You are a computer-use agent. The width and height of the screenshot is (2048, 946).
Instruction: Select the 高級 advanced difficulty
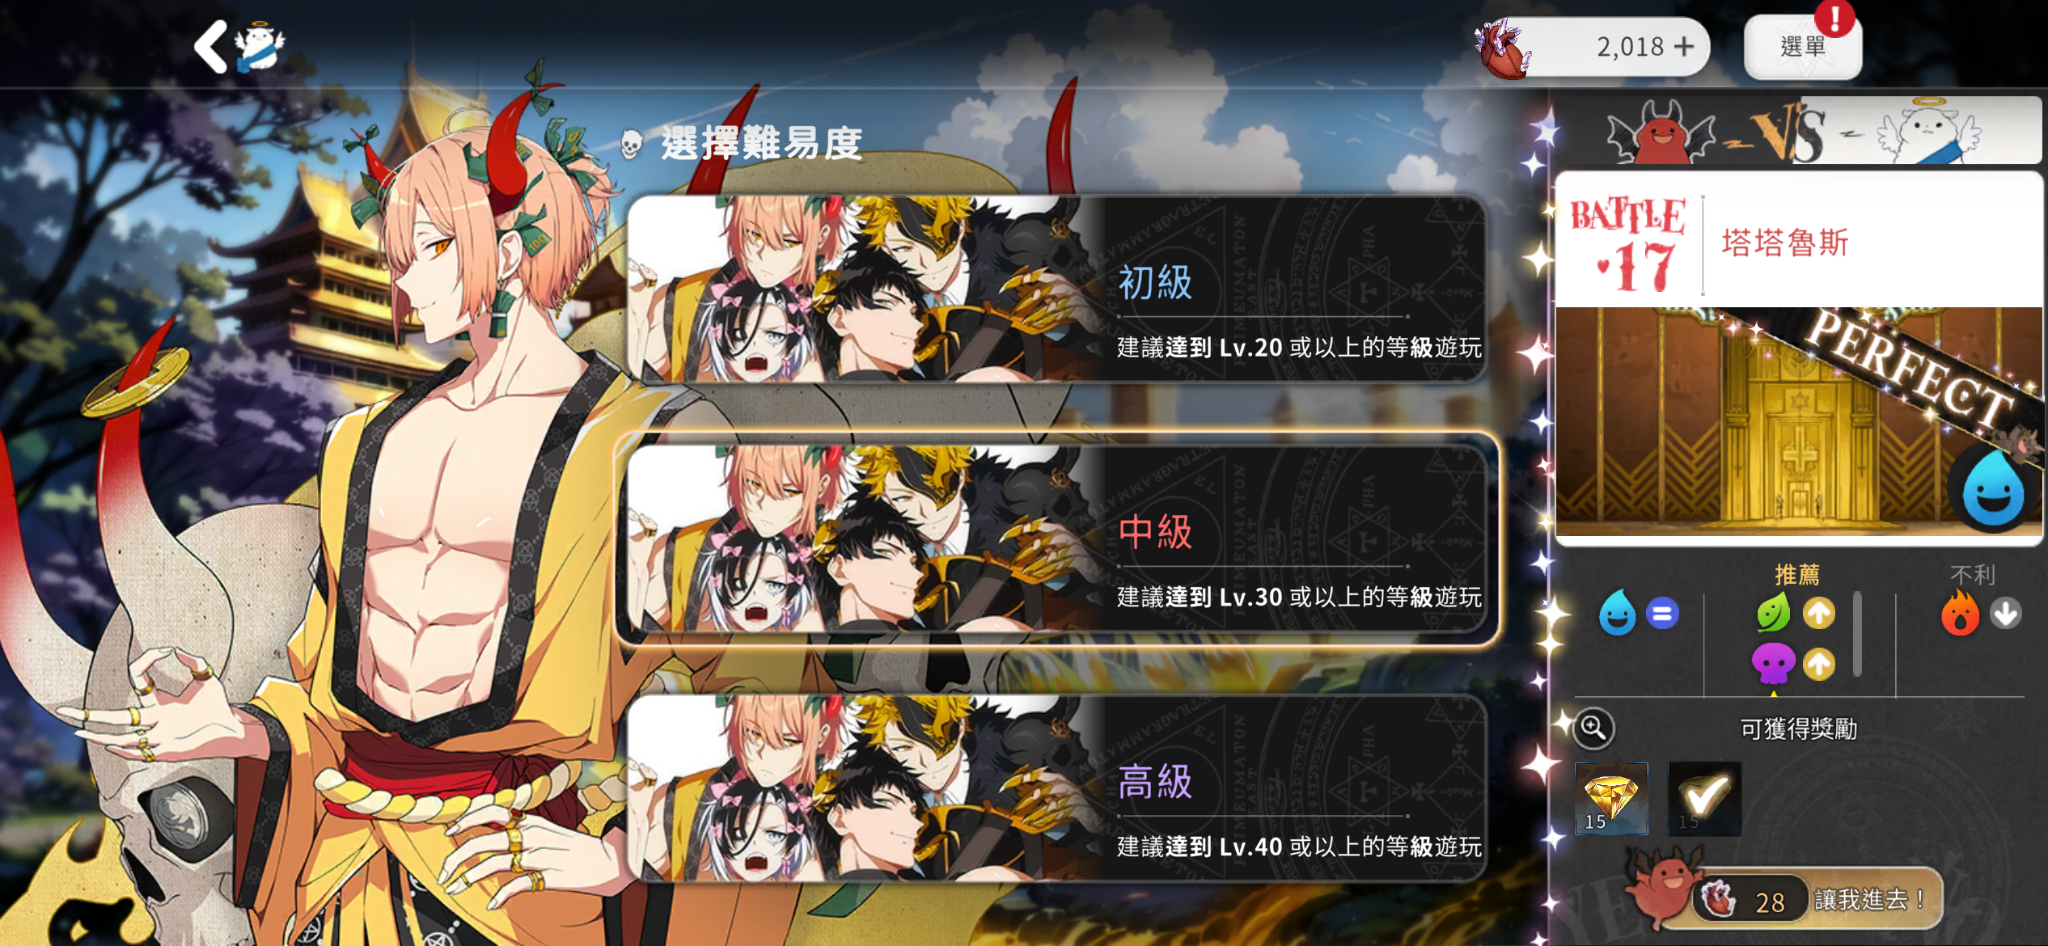tap(1057, 788)
